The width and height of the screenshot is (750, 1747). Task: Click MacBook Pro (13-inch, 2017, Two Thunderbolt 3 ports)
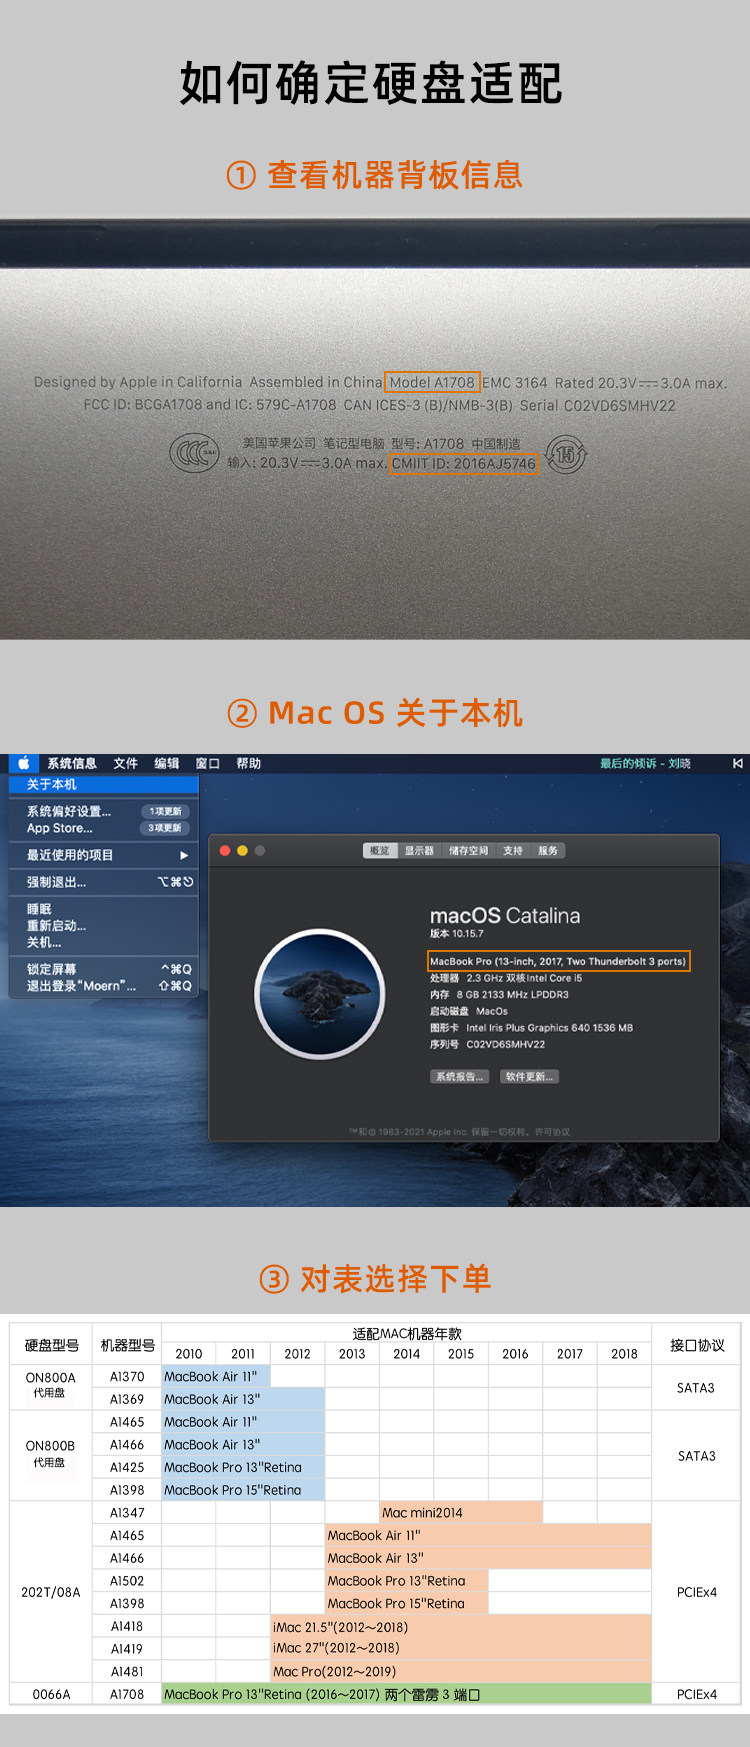click(x=558, y=962)
